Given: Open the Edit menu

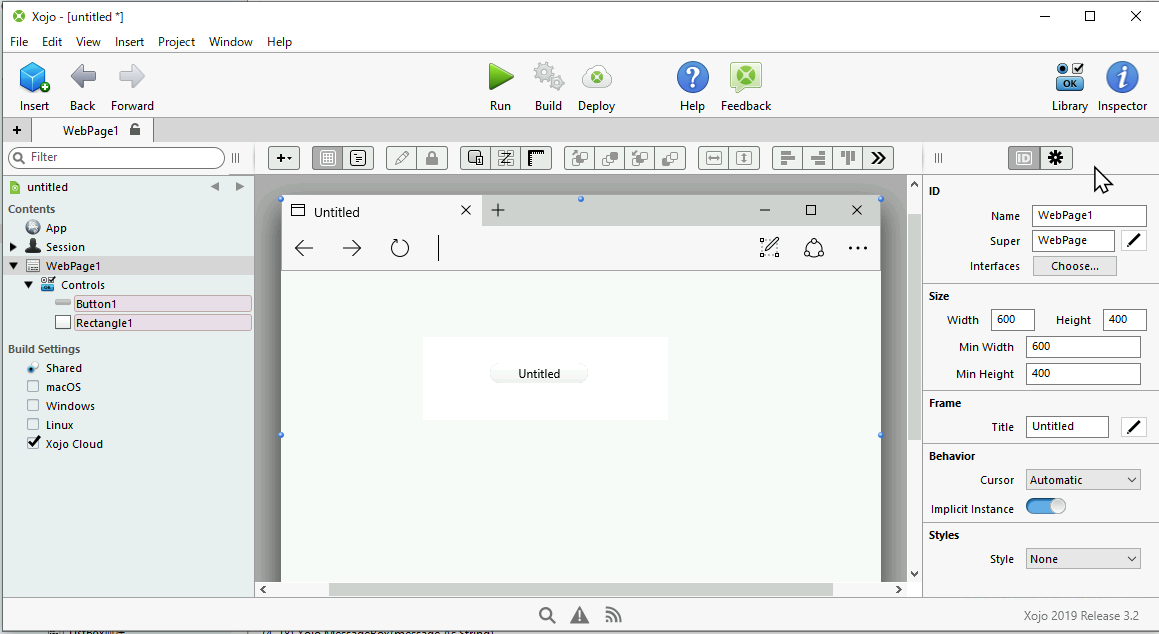Looking at the screenshot, I should click(x=52, y=42).
